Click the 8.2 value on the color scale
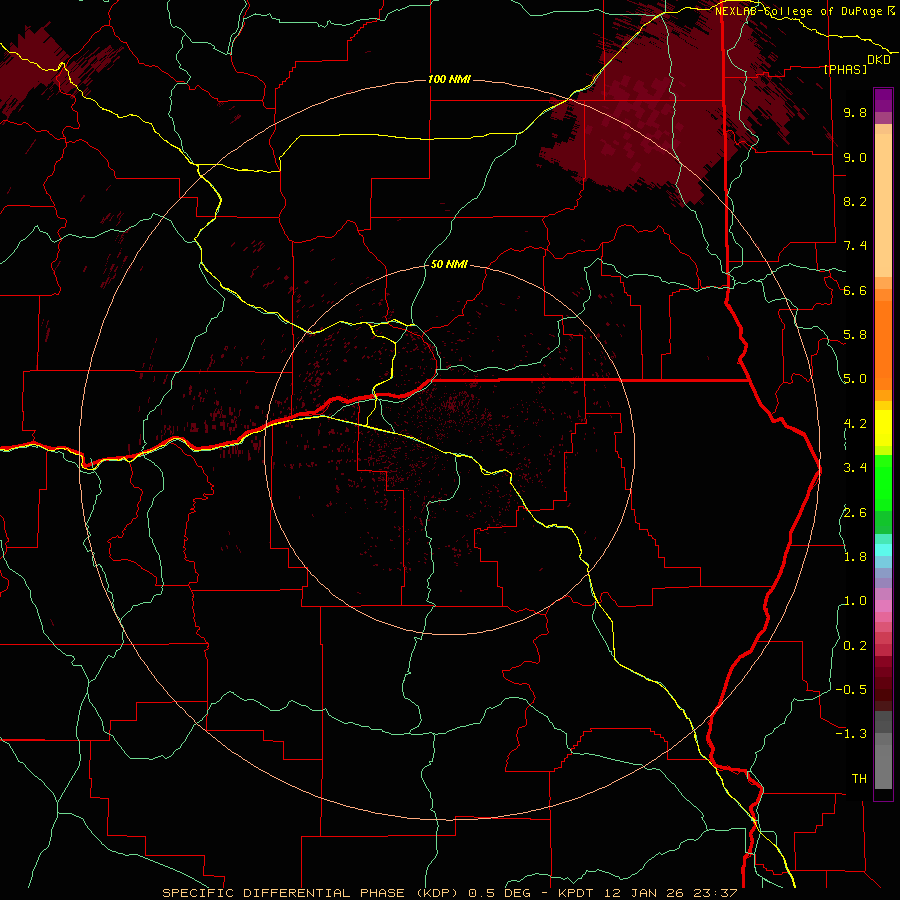This screenshot has height=900, width=900. pyautogui.click(x=855, y=201)
